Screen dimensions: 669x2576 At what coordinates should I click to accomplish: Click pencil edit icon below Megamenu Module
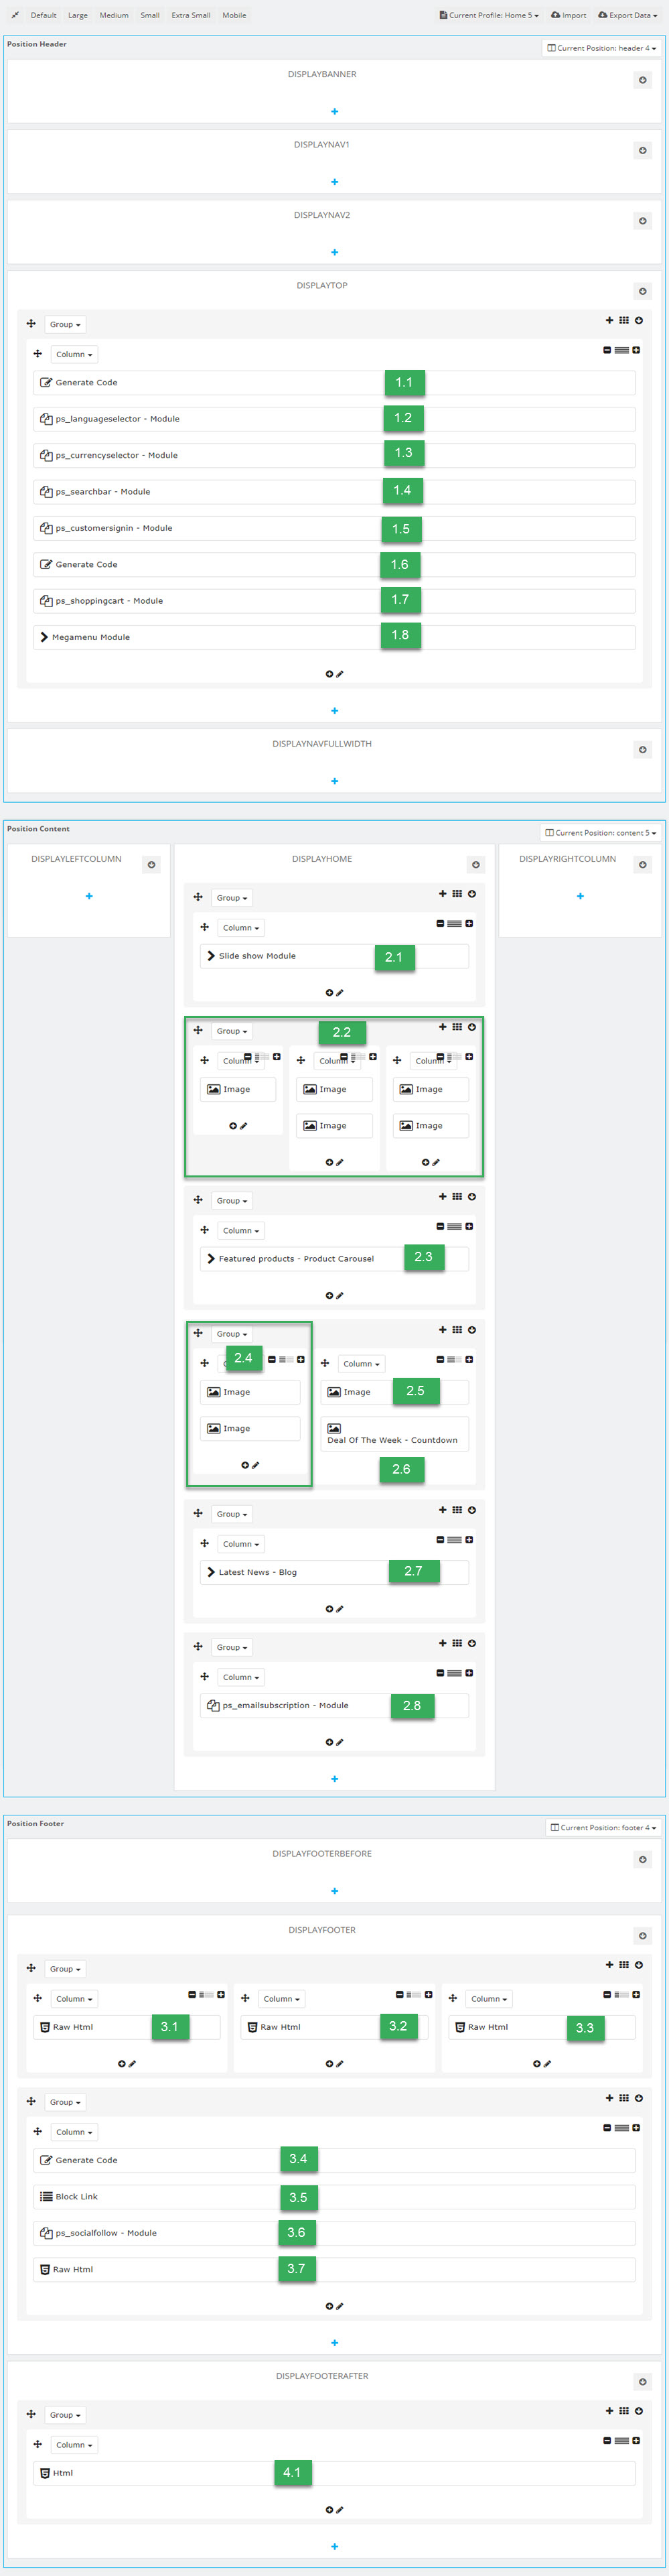tap(340, 674)
